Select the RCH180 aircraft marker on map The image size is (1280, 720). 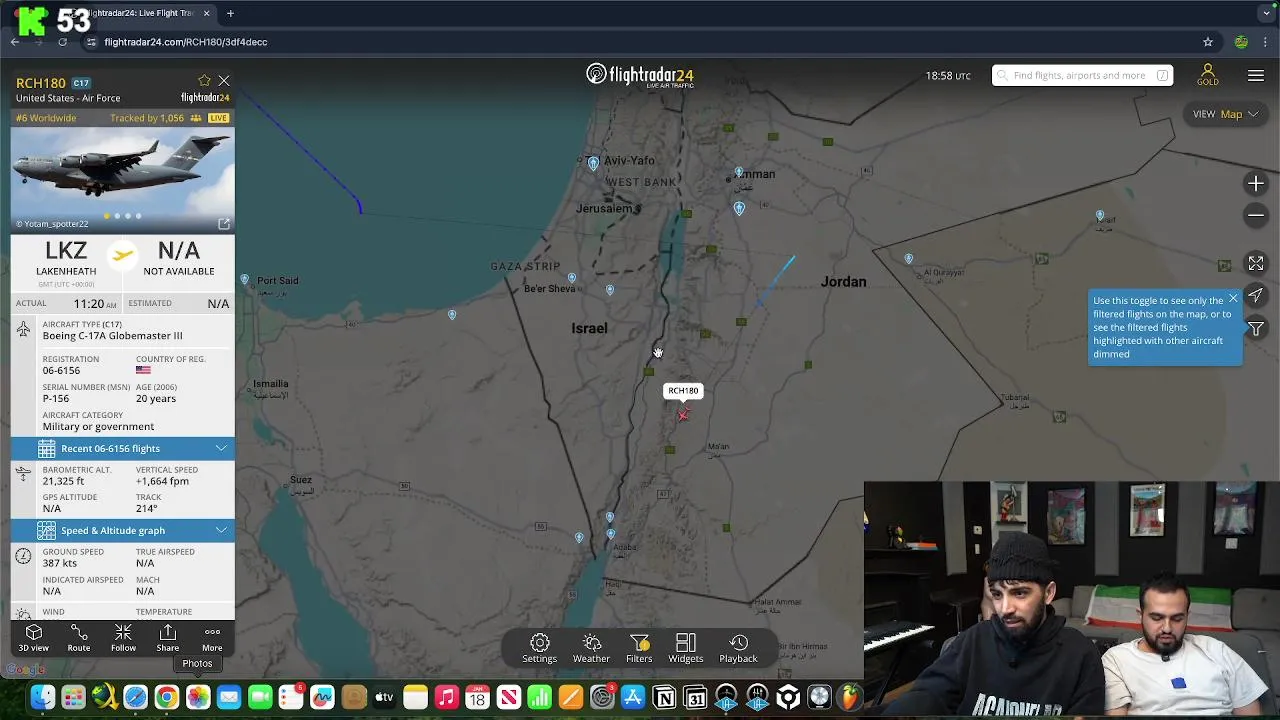coord(683,414)
